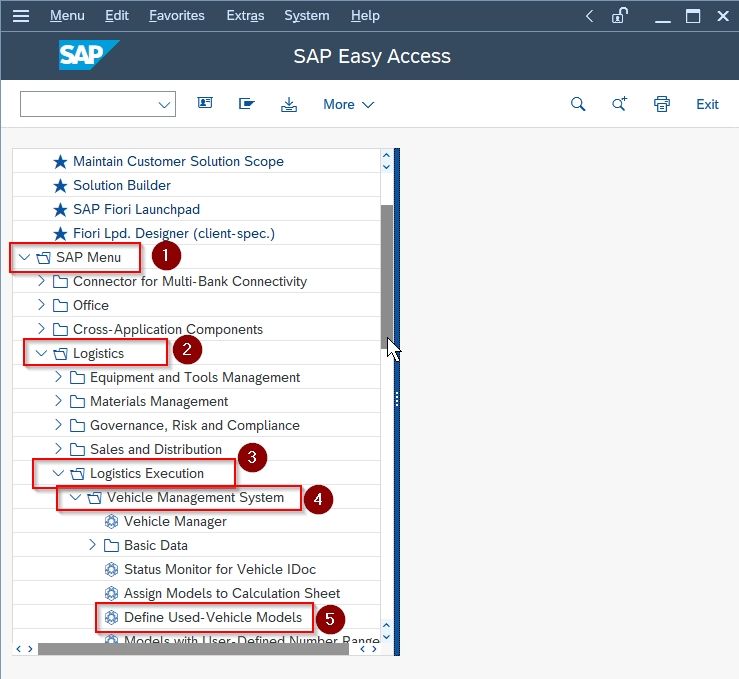The width and height of the screenshot is (739, 679).
Task: Click the Find magnifier icon
Action: 578,104
